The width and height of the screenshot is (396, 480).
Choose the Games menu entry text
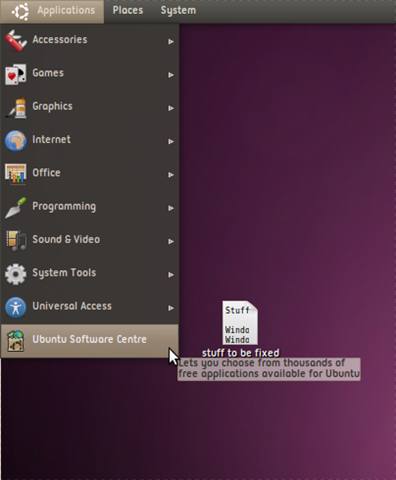click(x=48, y=73)
